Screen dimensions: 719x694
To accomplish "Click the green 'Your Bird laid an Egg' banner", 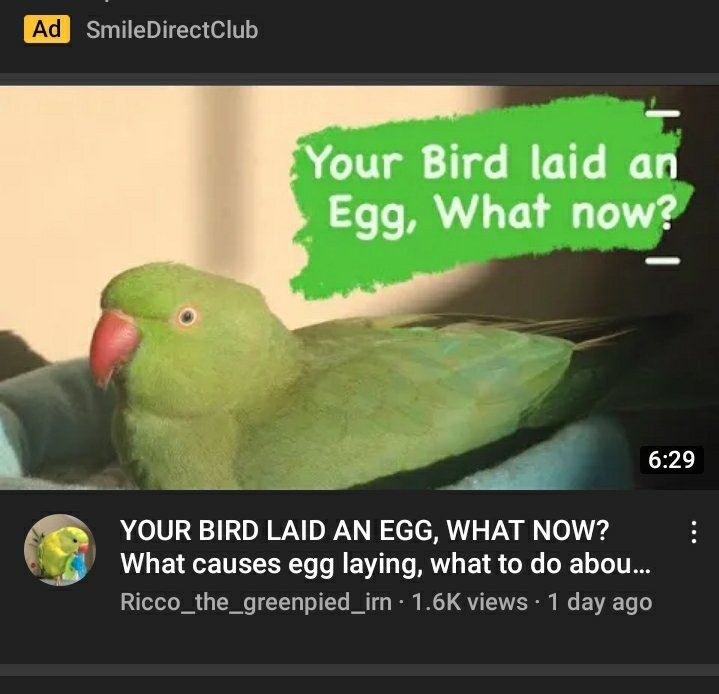I will tap(491, 197).
